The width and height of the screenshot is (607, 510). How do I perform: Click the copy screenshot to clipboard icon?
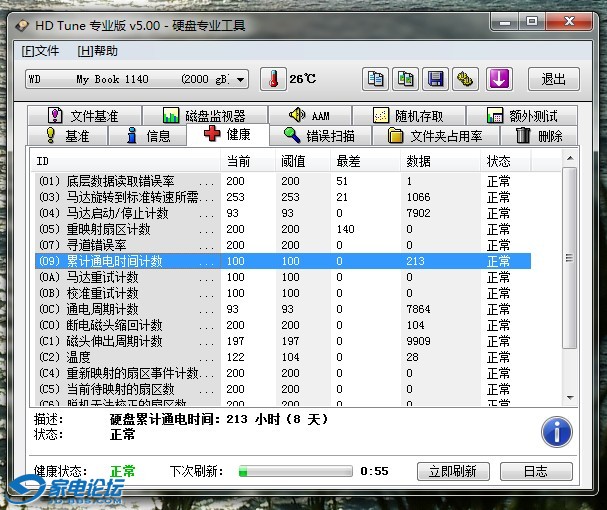tap(405, 79)
